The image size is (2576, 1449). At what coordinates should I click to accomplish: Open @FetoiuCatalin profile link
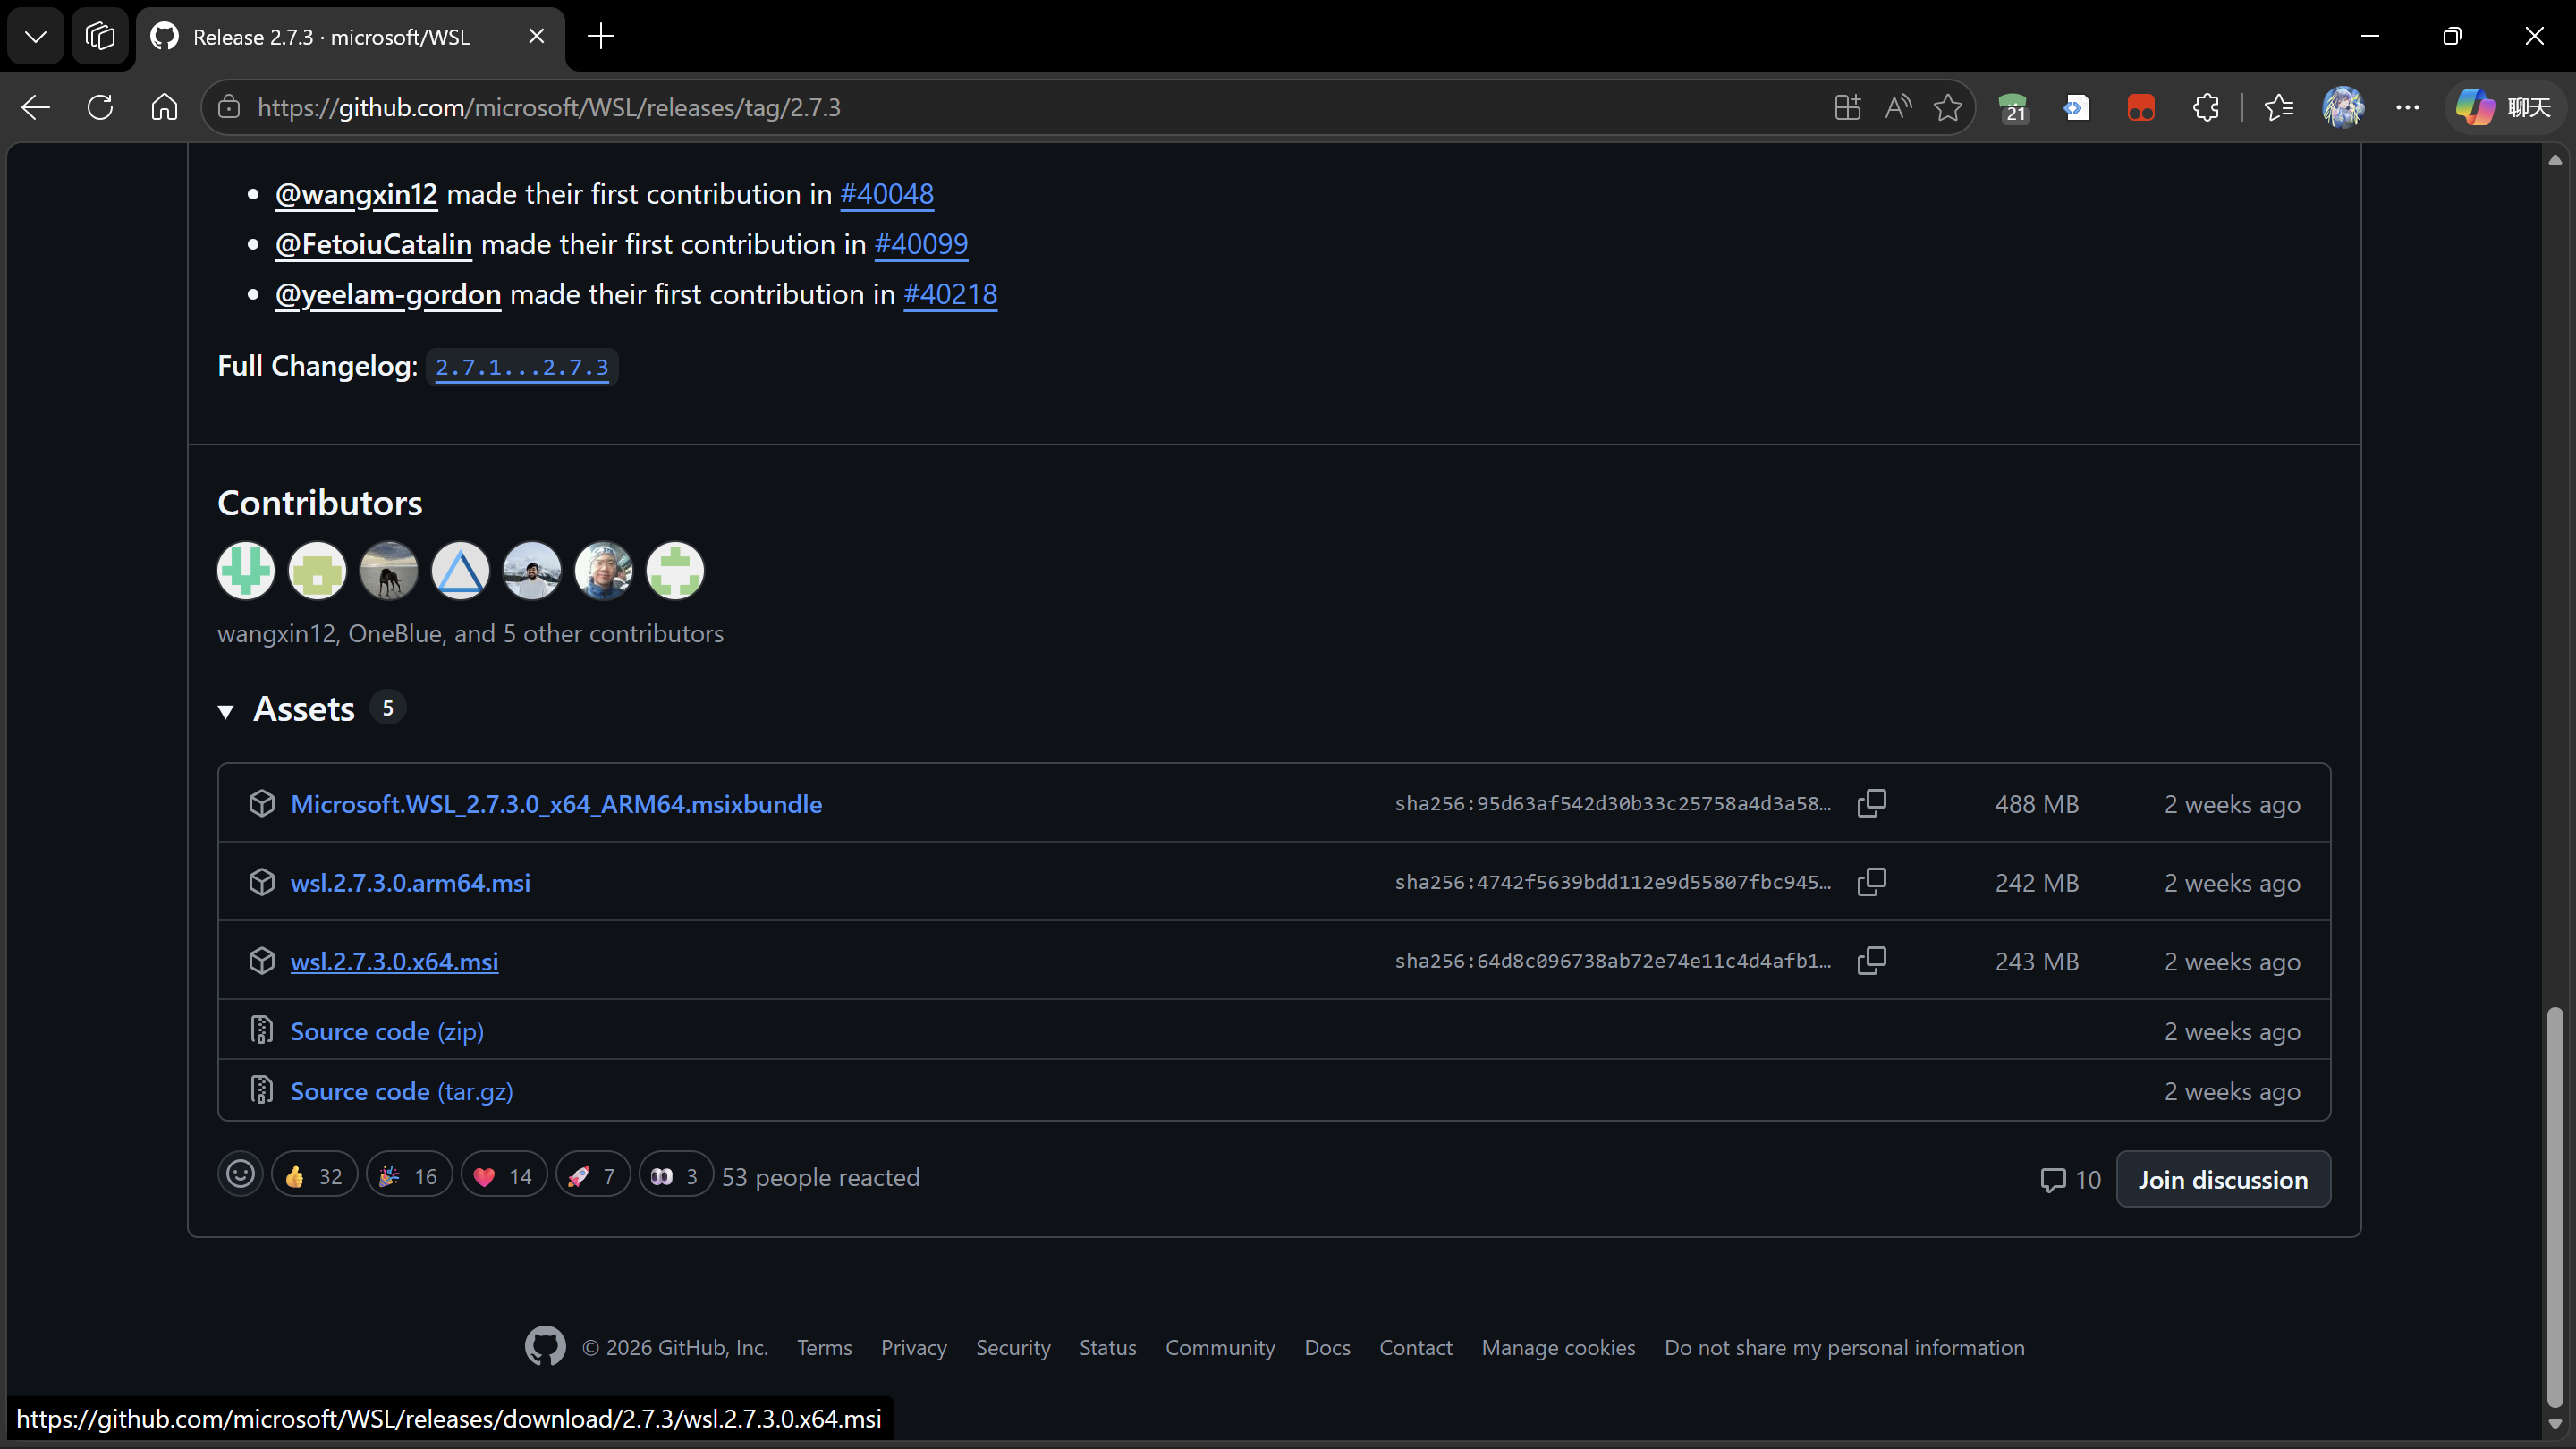click(x=373, y=244)
